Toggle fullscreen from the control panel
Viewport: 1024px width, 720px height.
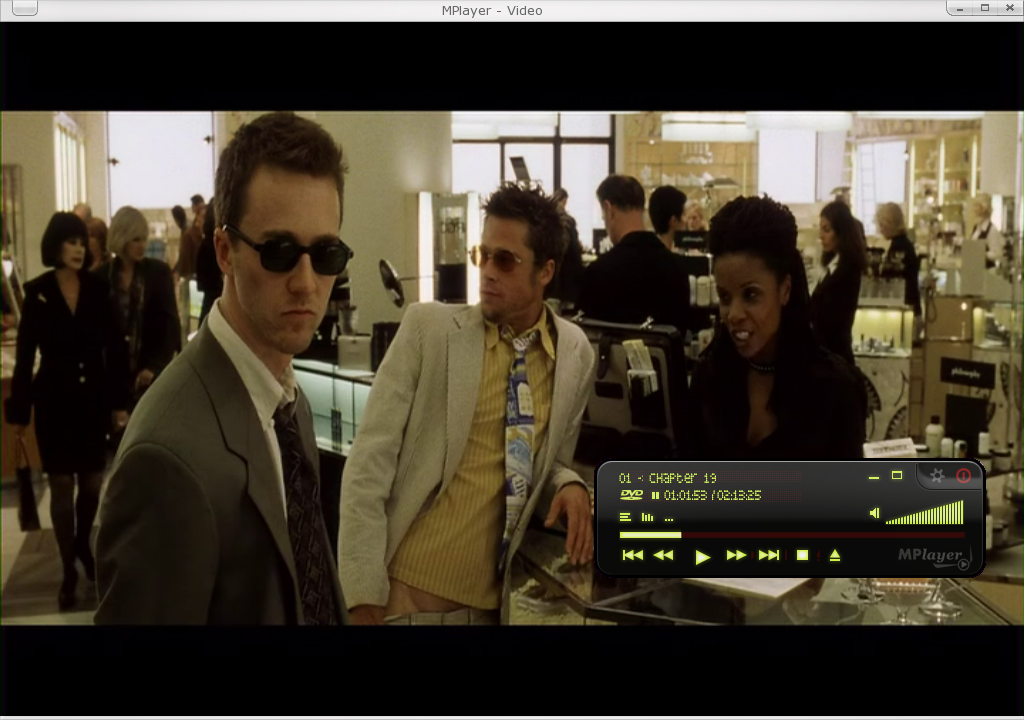coord(897,476)
